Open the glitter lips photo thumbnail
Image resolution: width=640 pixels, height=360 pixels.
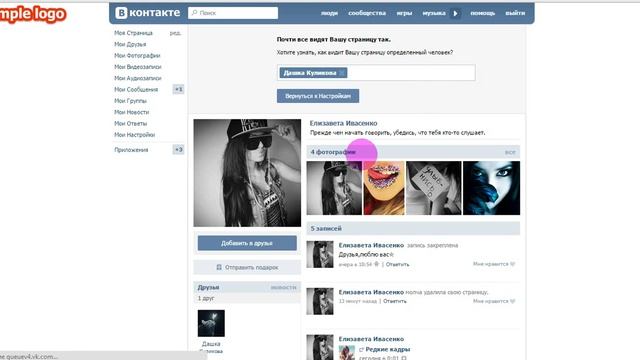click(384, 188)
